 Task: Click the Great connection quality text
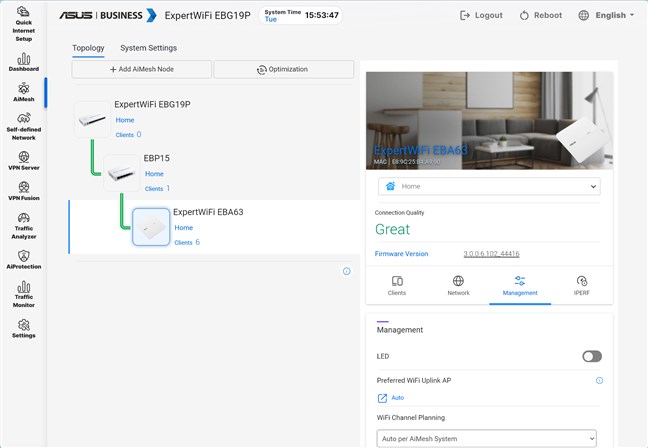click(392, 229)
